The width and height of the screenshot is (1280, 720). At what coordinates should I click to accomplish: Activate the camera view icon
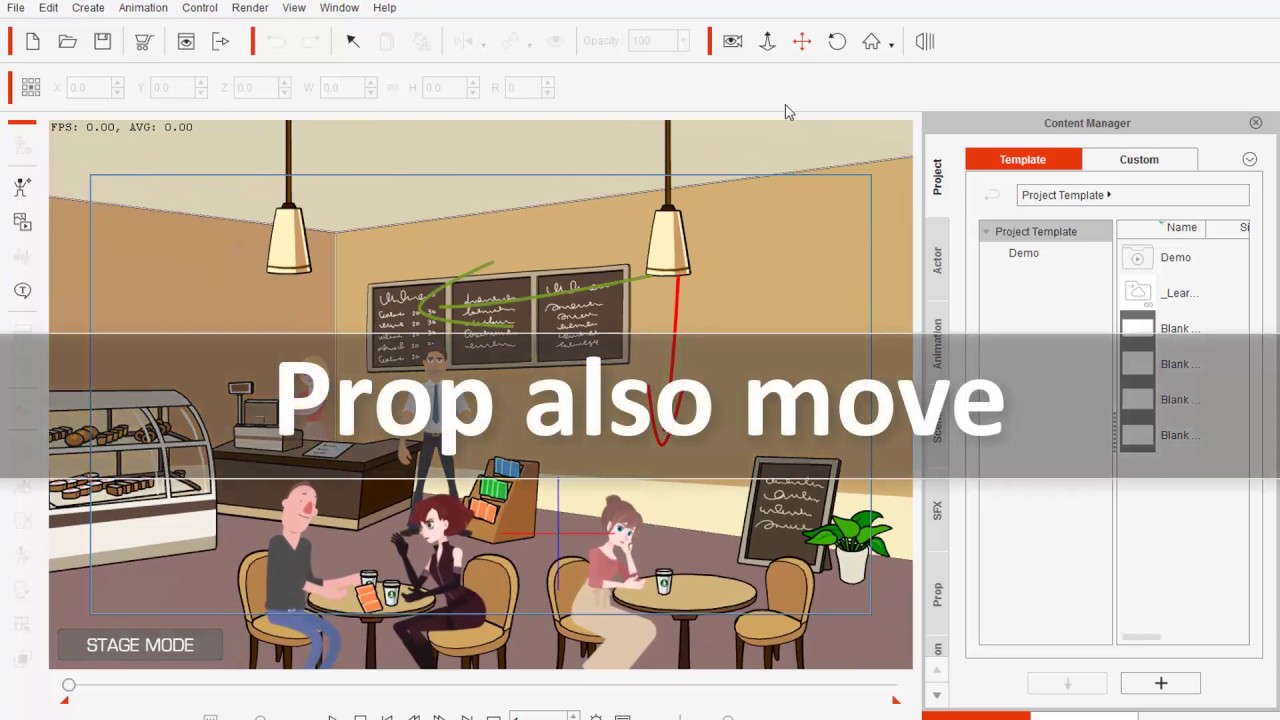(x=733, y=41)
